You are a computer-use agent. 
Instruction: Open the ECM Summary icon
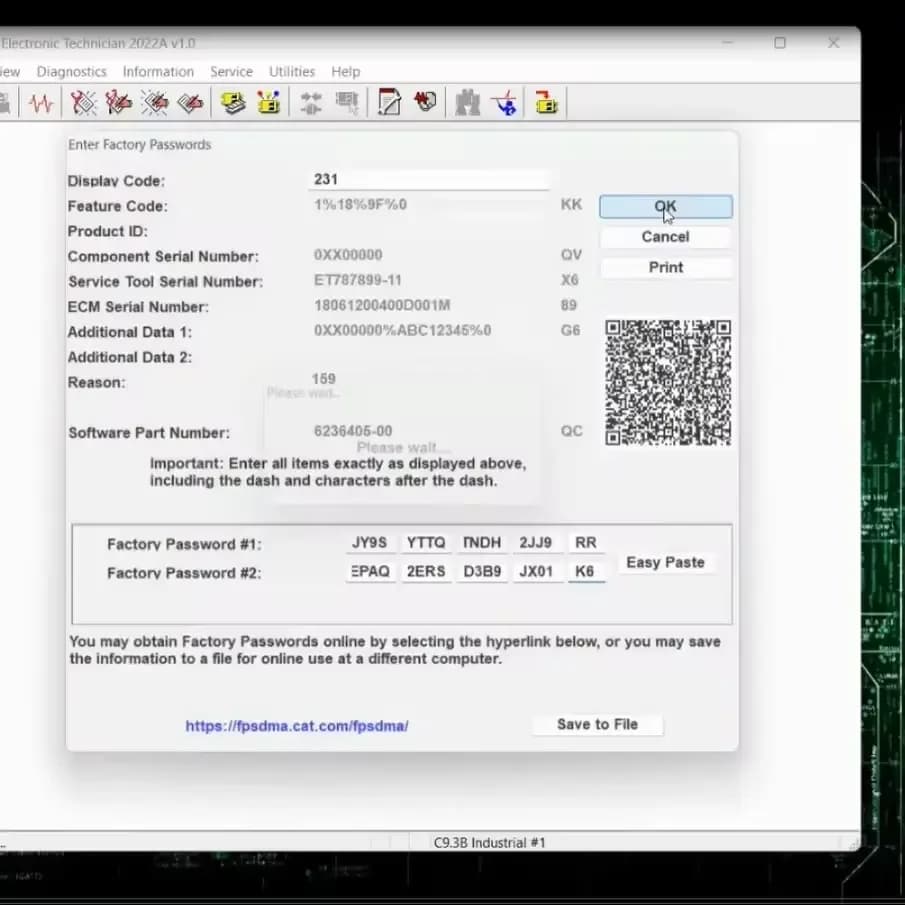[233, 103]
